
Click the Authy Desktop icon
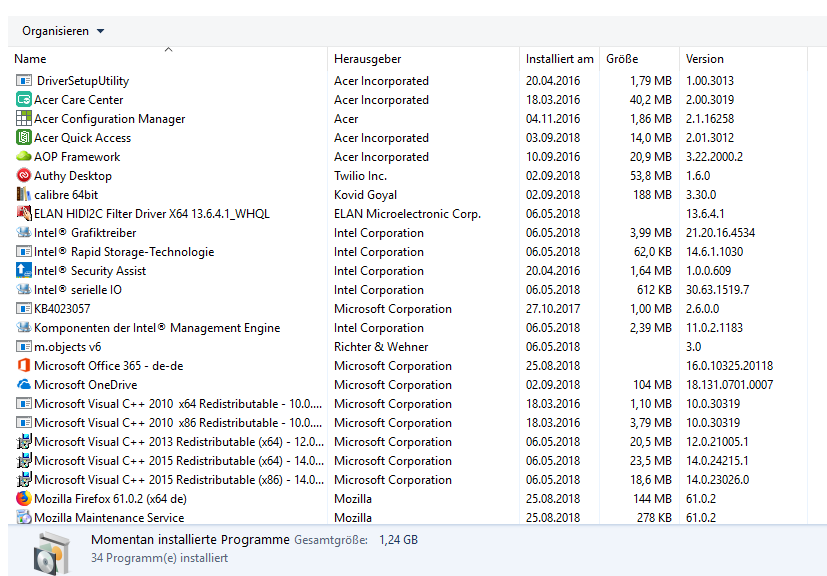(x=24, y=176)
